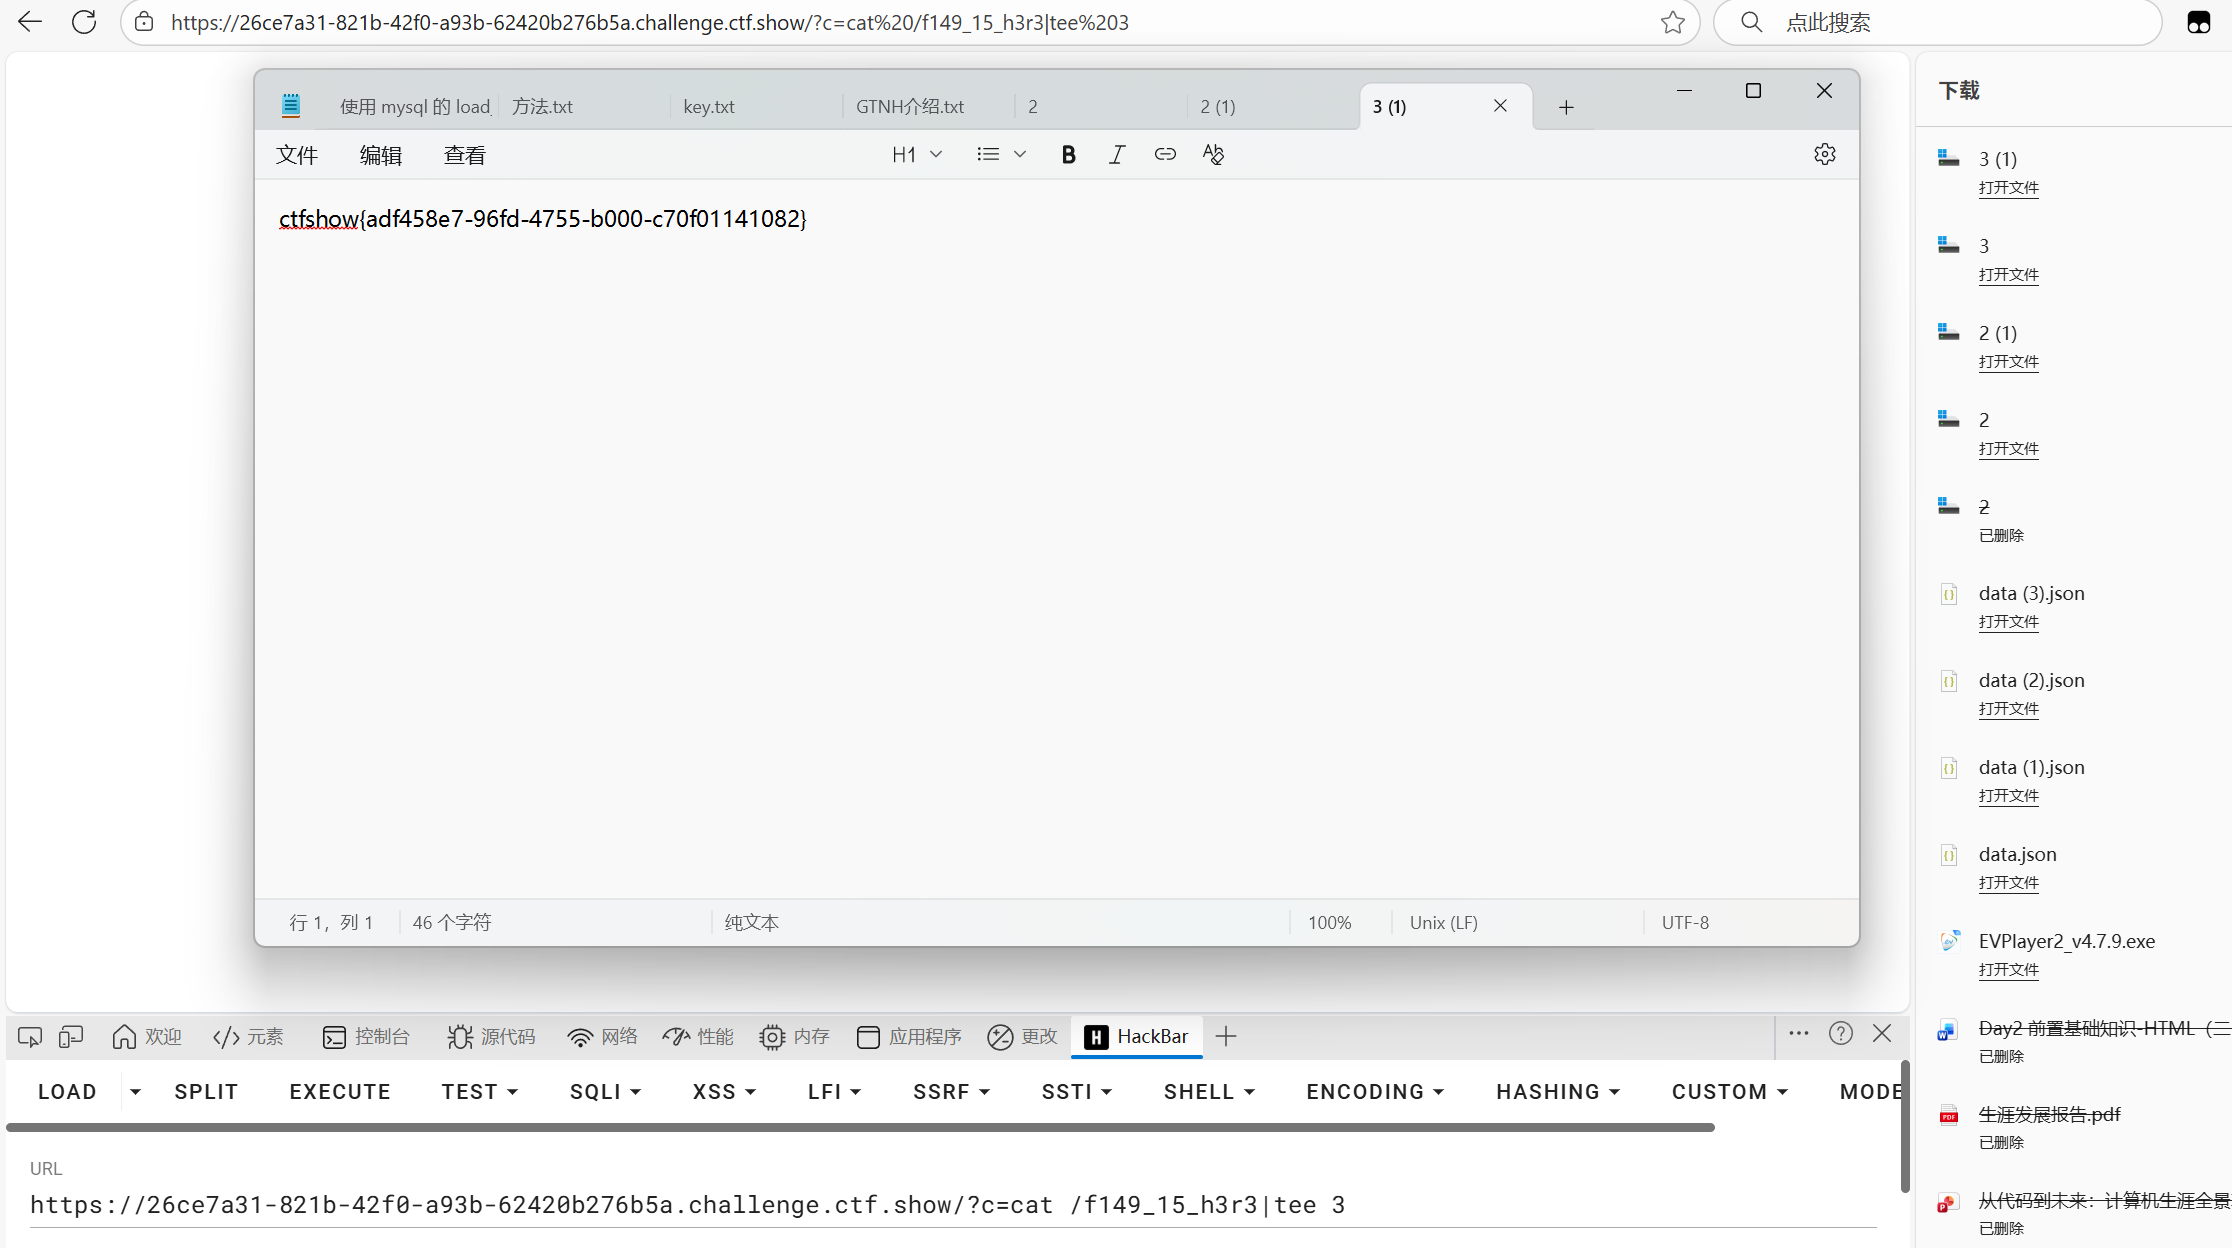This screenshot has width=2232, height=1248.
Task: Toggle italic formatting in Notepad
Action: (x=1116, y=154)
